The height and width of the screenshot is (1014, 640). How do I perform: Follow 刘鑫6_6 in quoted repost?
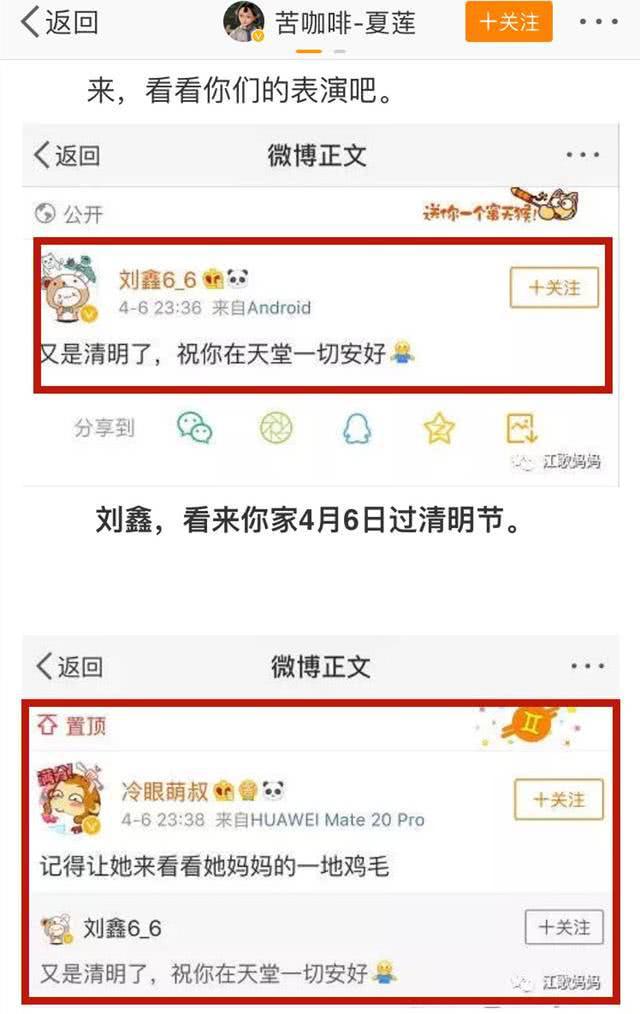[x=564, y=927]
